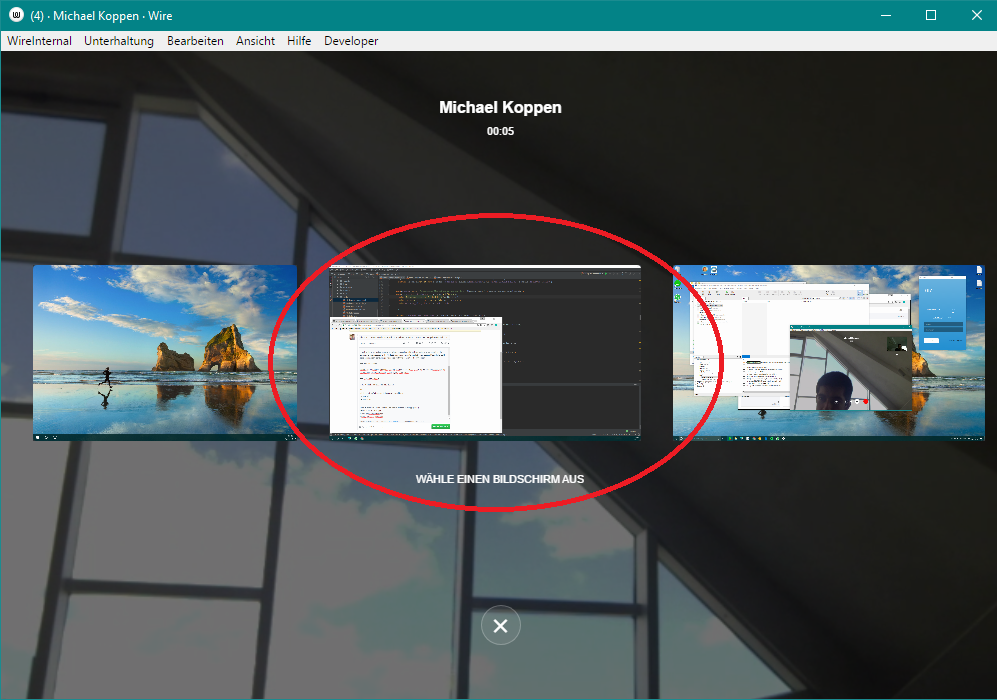Select the beach wallpaper screen thumbnail
Screen dimensions: 997x700
click(165, 353)
